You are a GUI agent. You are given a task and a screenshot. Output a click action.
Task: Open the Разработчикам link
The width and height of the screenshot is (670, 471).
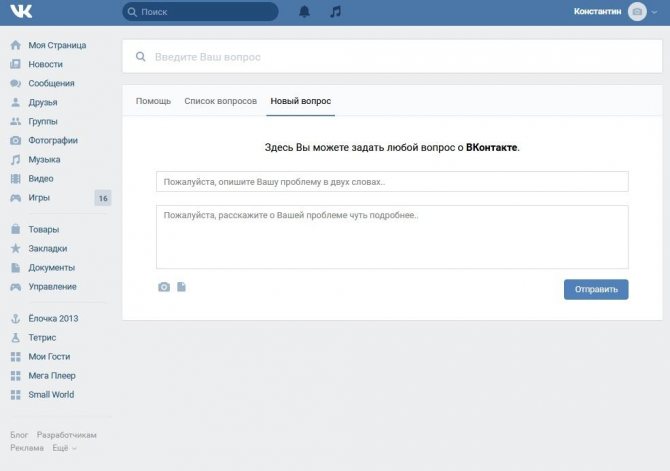[67, 435]
